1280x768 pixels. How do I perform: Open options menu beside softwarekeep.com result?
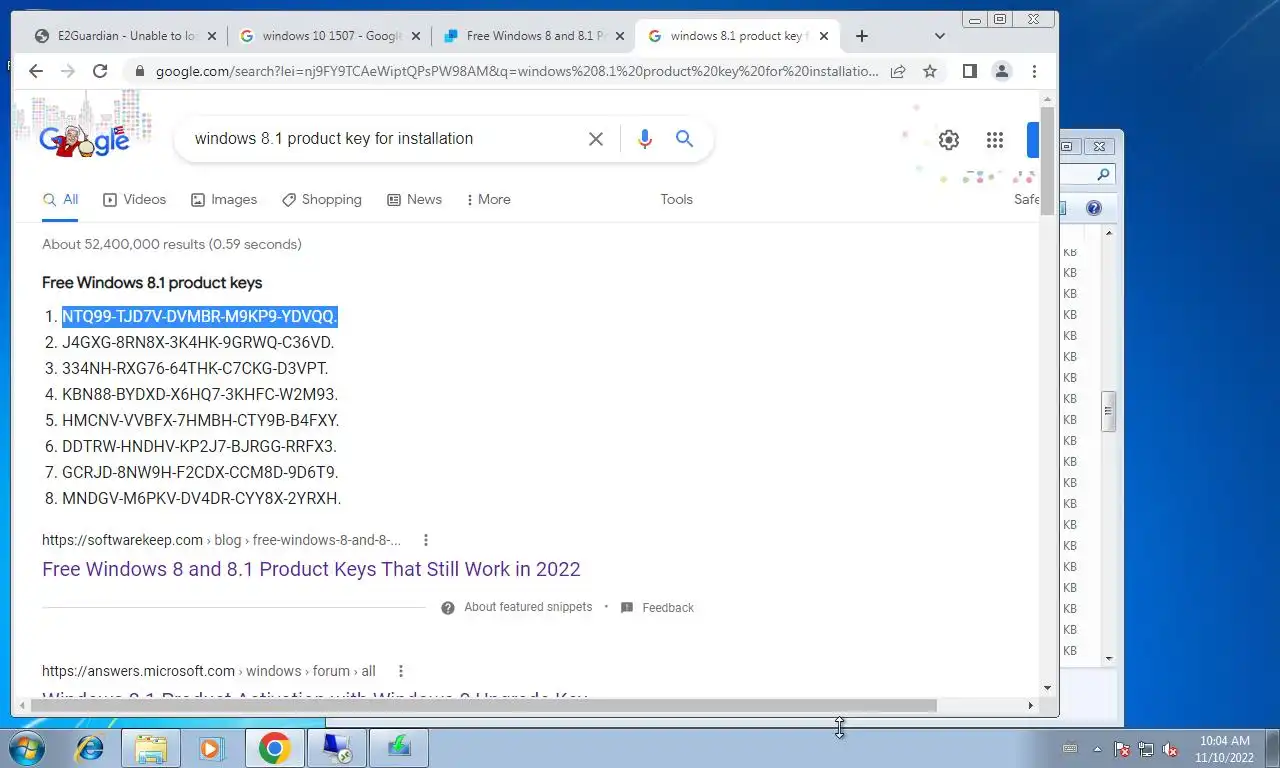tap(425, 540)
